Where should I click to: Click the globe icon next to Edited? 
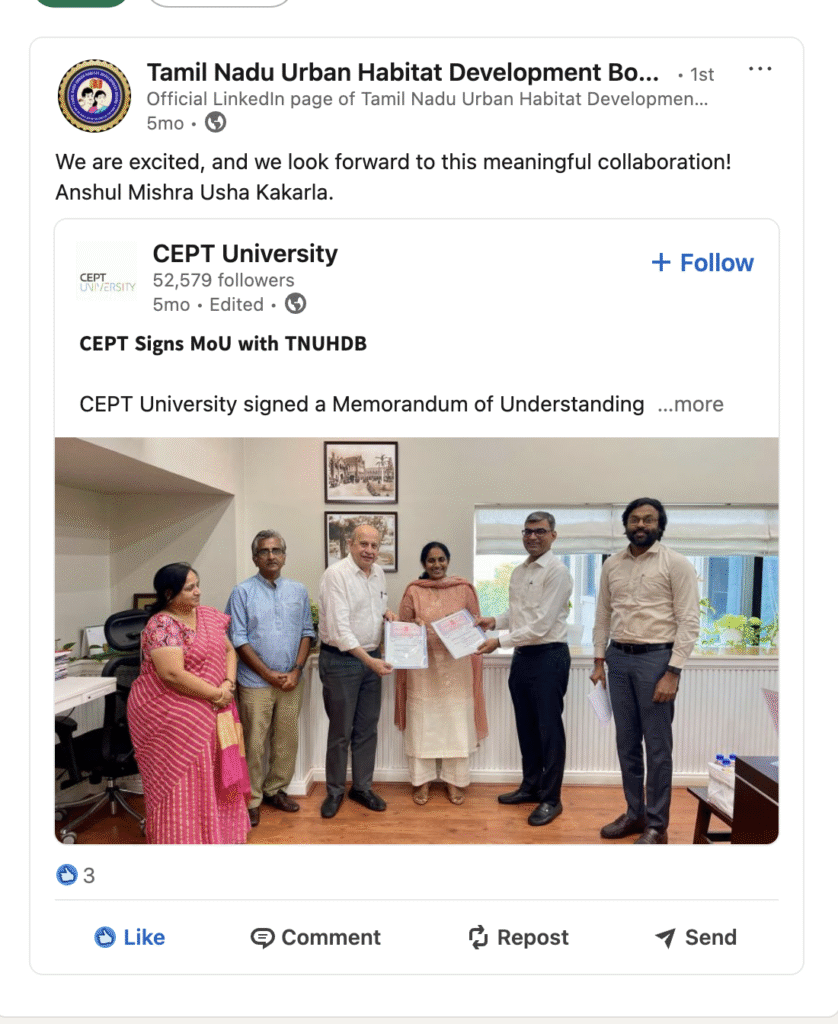[x=295, y=304]
